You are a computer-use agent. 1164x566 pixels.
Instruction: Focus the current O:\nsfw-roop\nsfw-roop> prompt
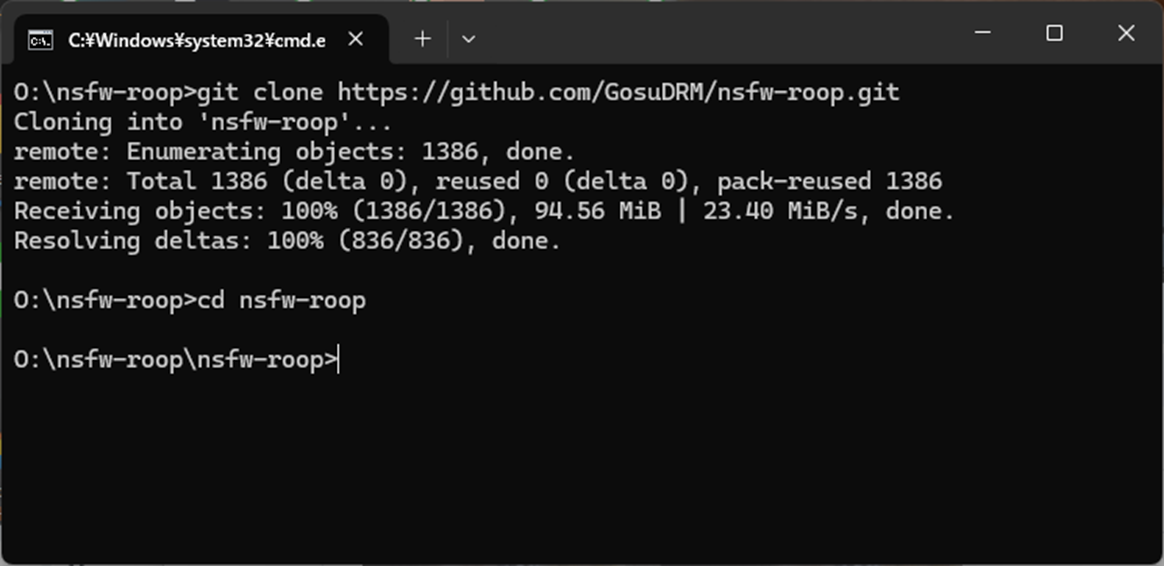click(177, 360)
